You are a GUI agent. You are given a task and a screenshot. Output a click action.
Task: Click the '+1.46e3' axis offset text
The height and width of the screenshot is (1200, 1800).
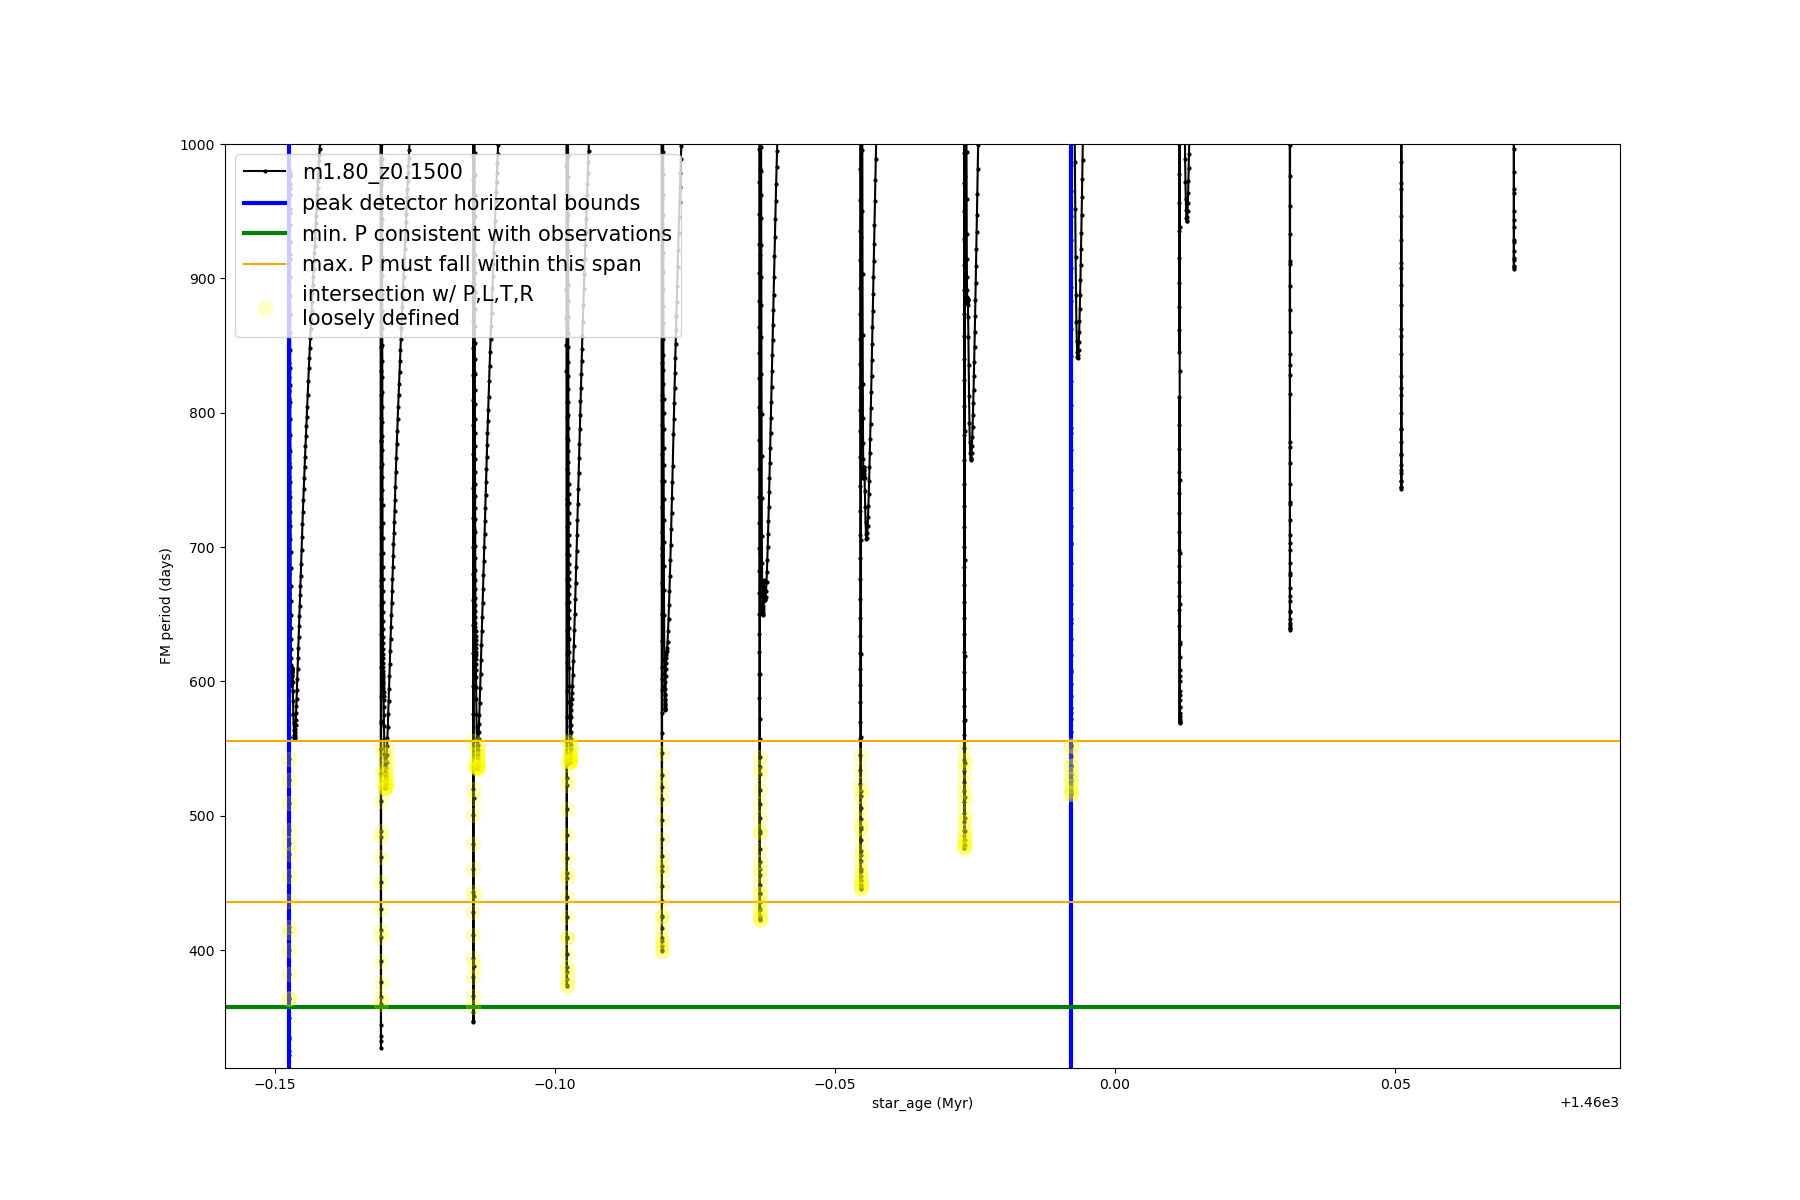[x=1588, y=1103]
